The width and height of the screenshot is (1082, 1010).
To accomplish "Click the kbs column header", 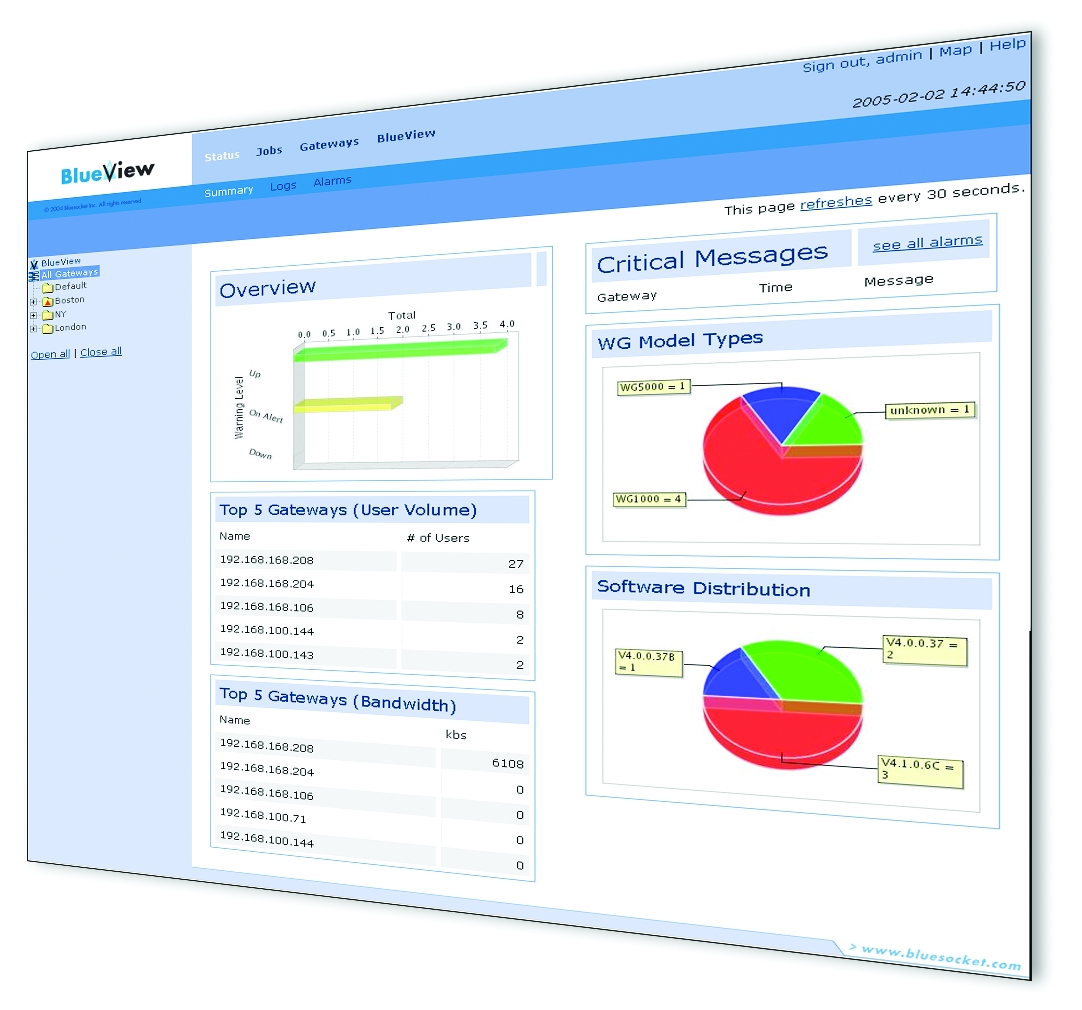I will click(456, 735).
